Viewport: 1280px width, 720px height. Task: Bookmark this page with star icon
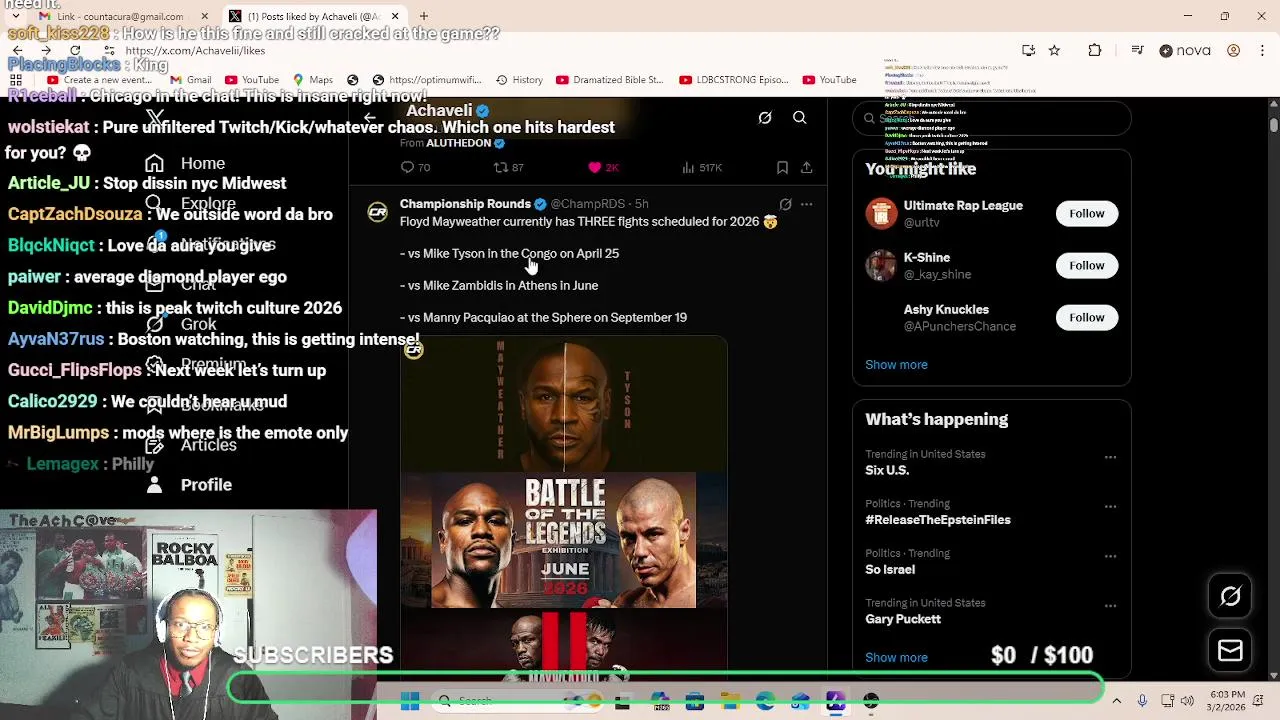click(x=1054, y=50)
